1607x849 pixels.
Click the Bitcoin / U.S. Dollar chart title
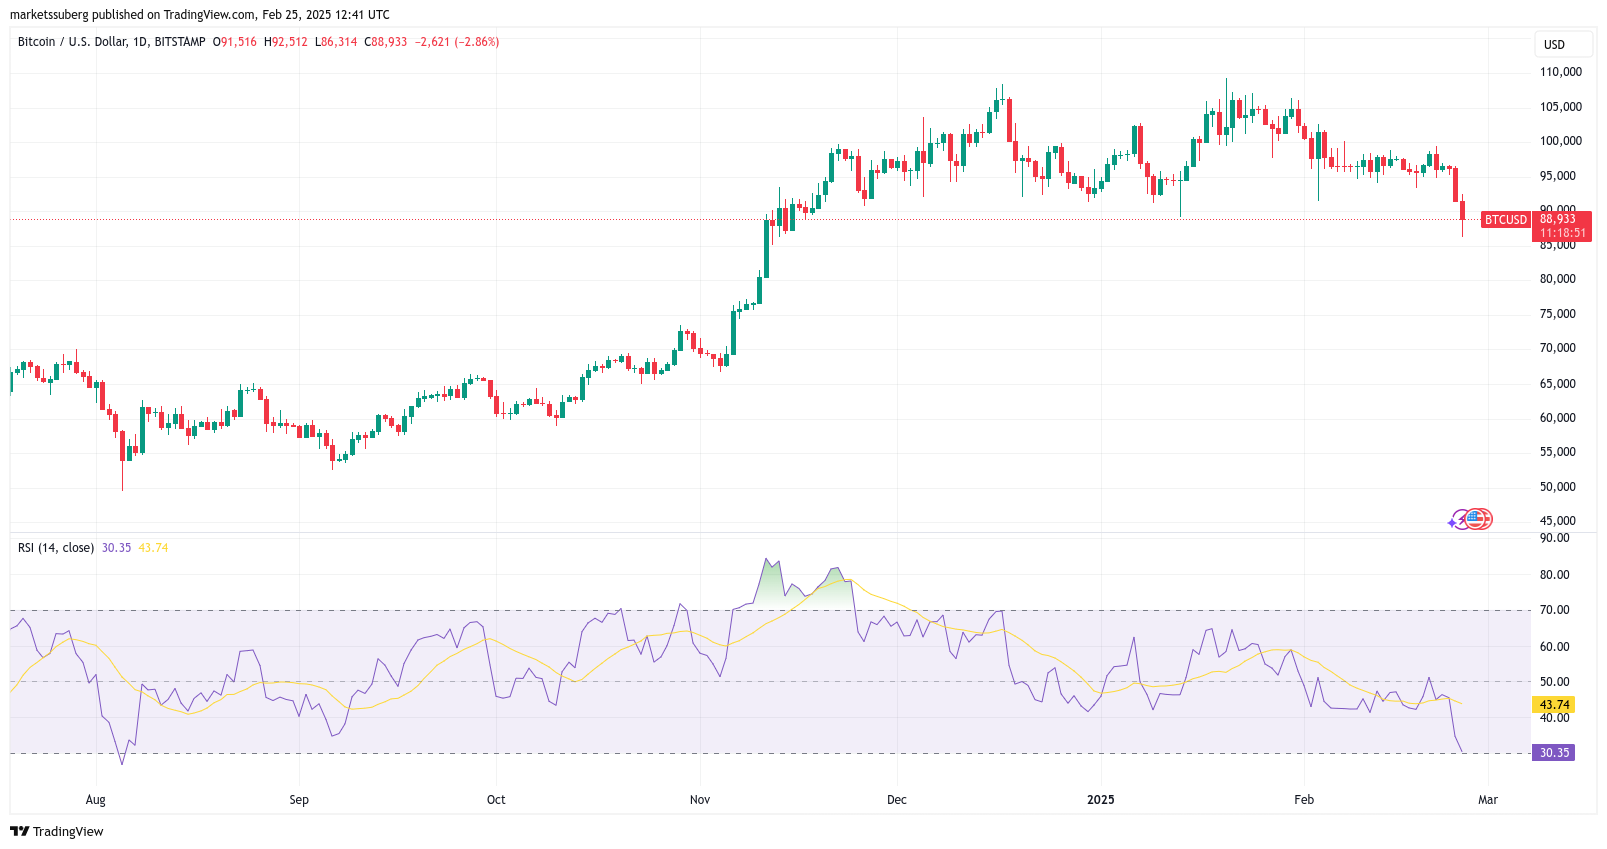point(111,42)
